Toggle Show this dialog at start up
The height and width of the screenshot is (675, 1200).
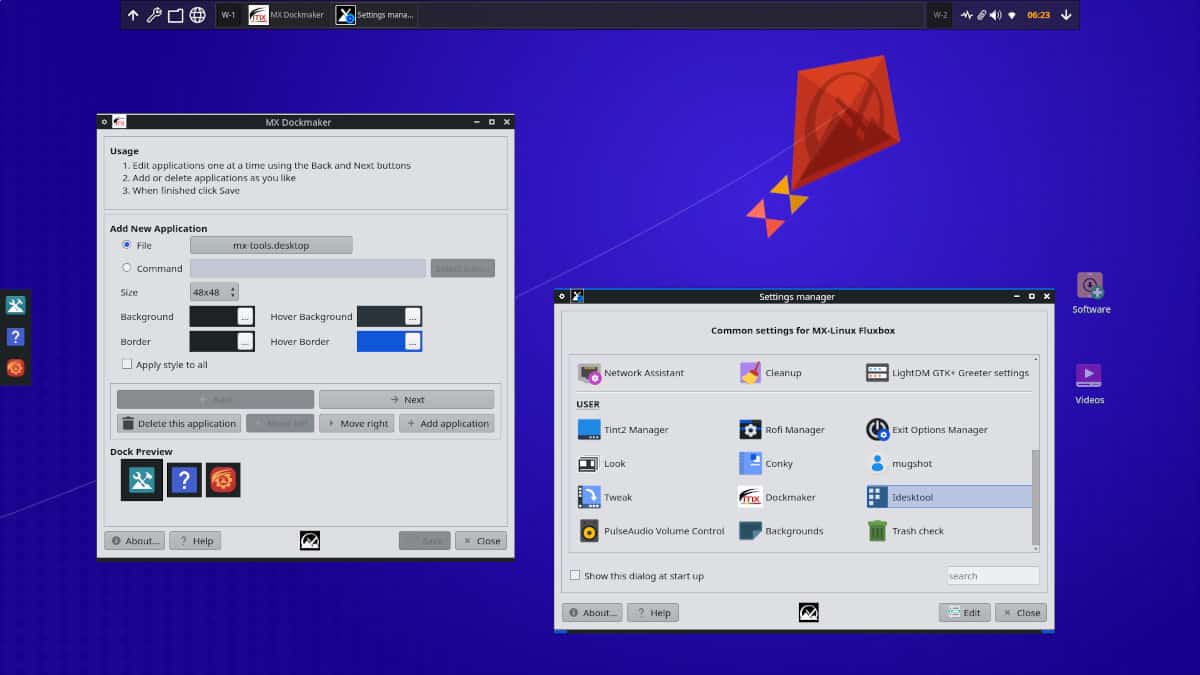click(575, 576)
